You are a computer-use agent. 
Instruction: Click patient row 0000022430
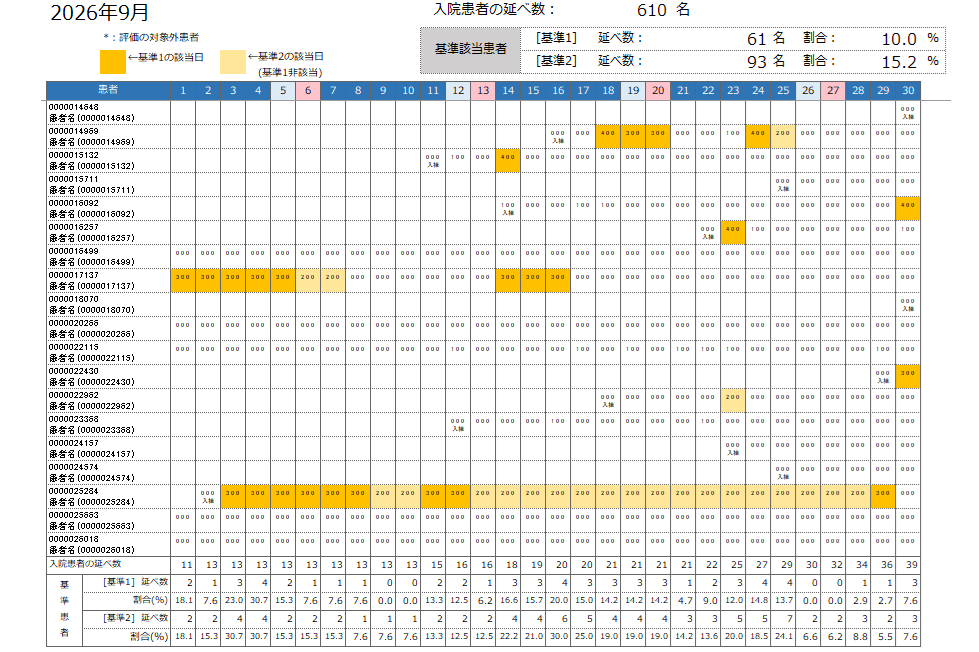[x=483, y=377]
